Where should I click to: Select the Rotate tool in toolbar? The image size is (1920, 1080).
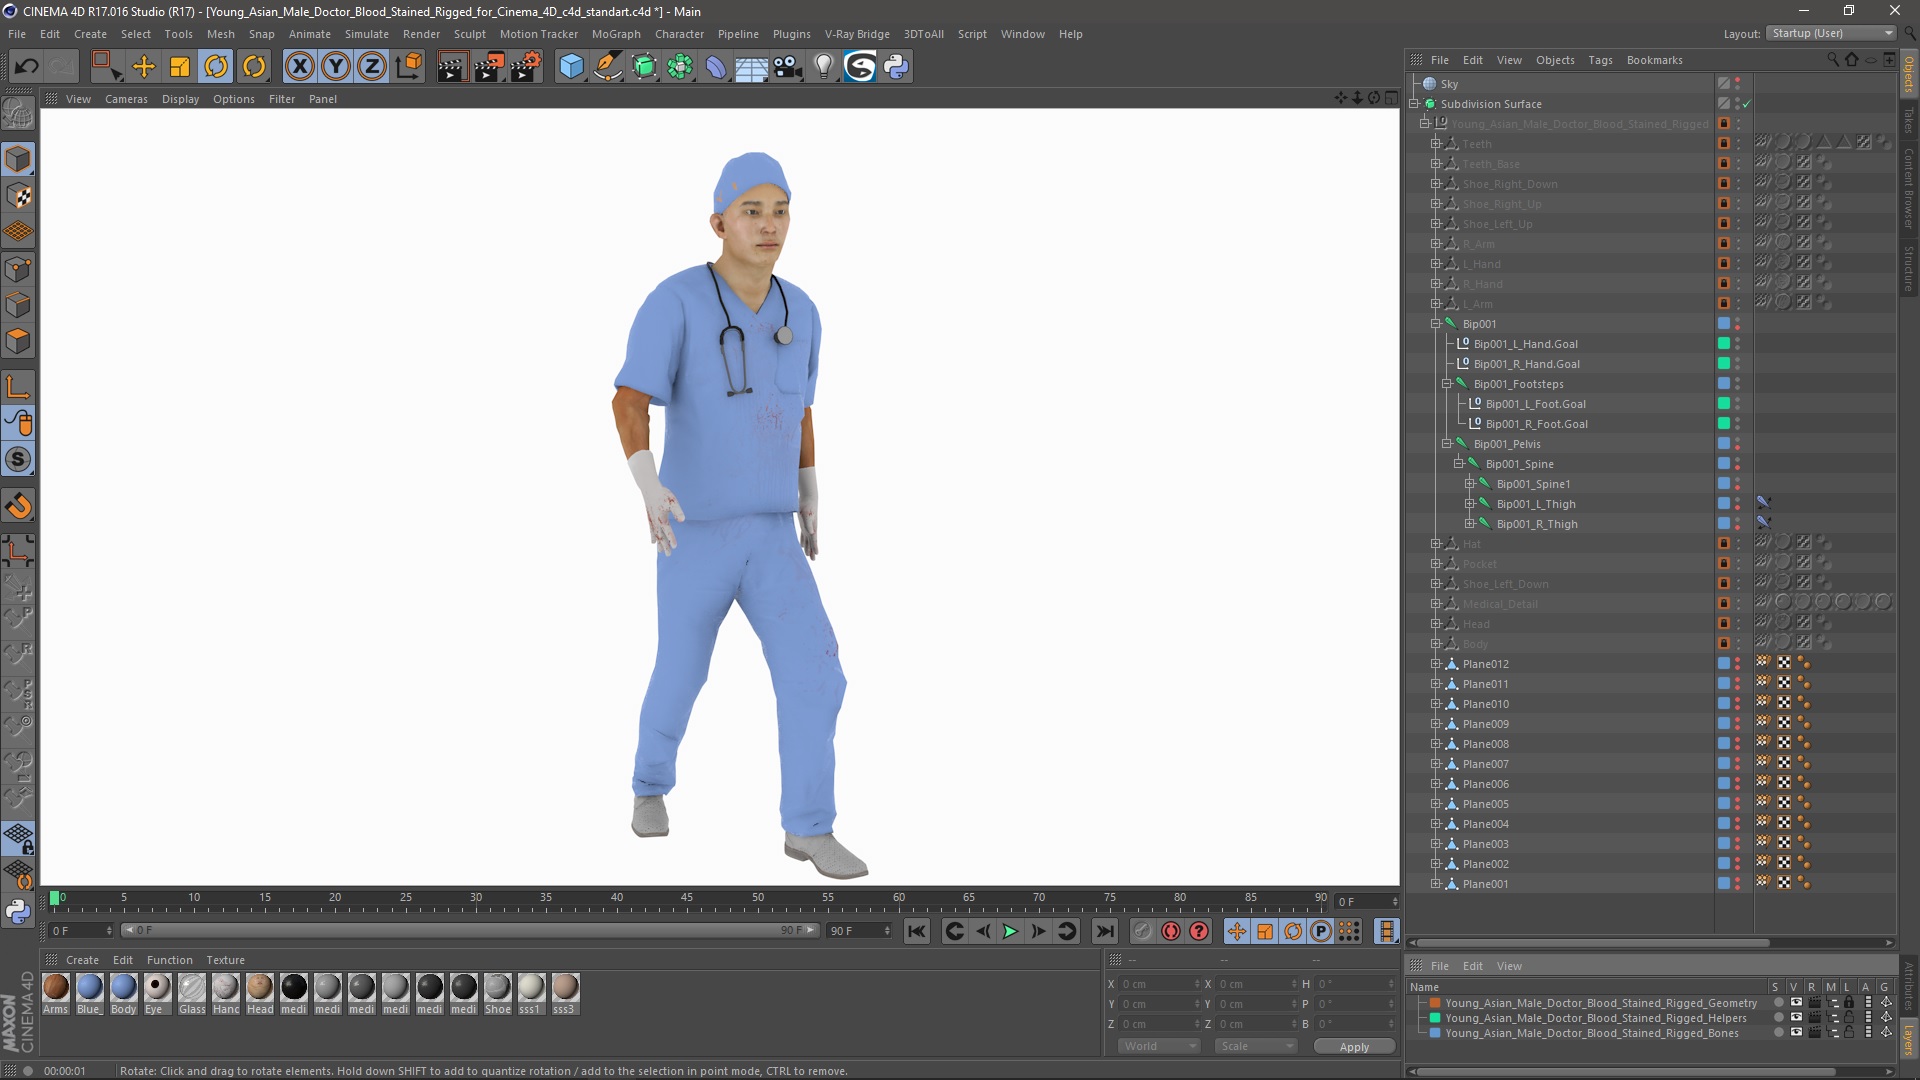tap(216, 66)
